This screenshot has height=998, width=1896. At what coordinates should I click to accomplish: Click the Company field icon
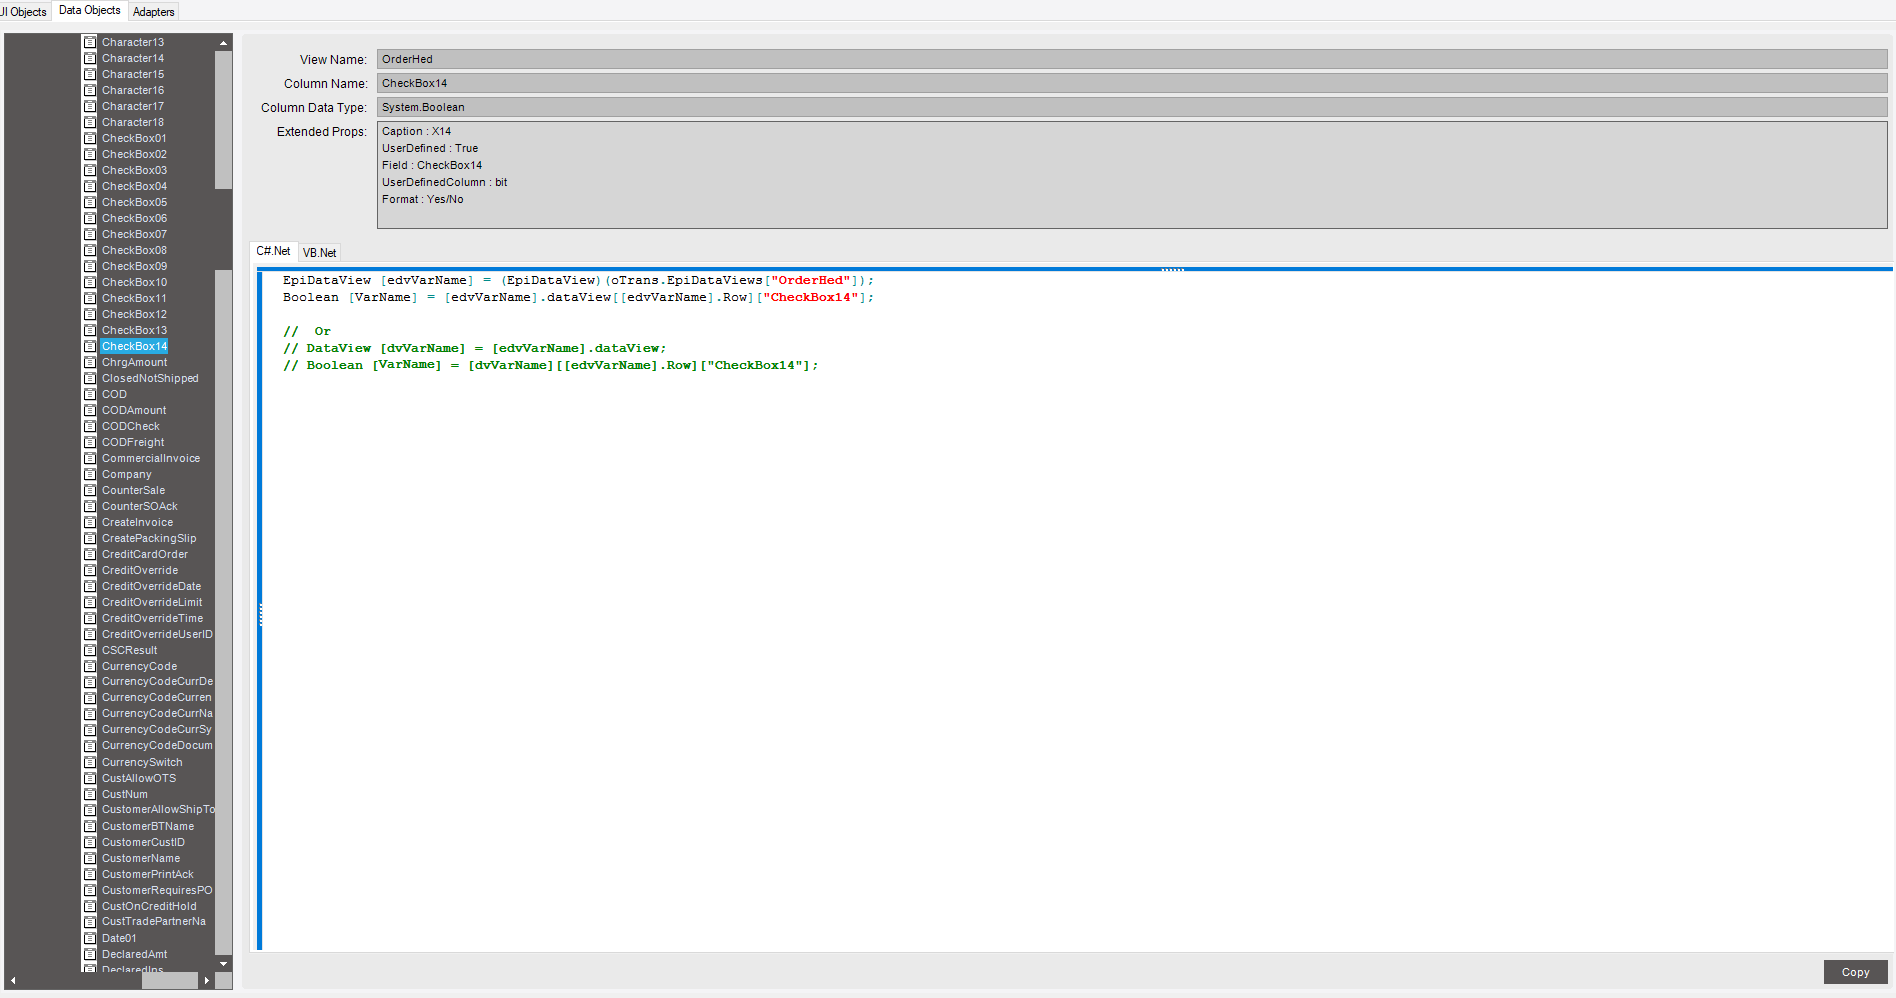(91, 474)
